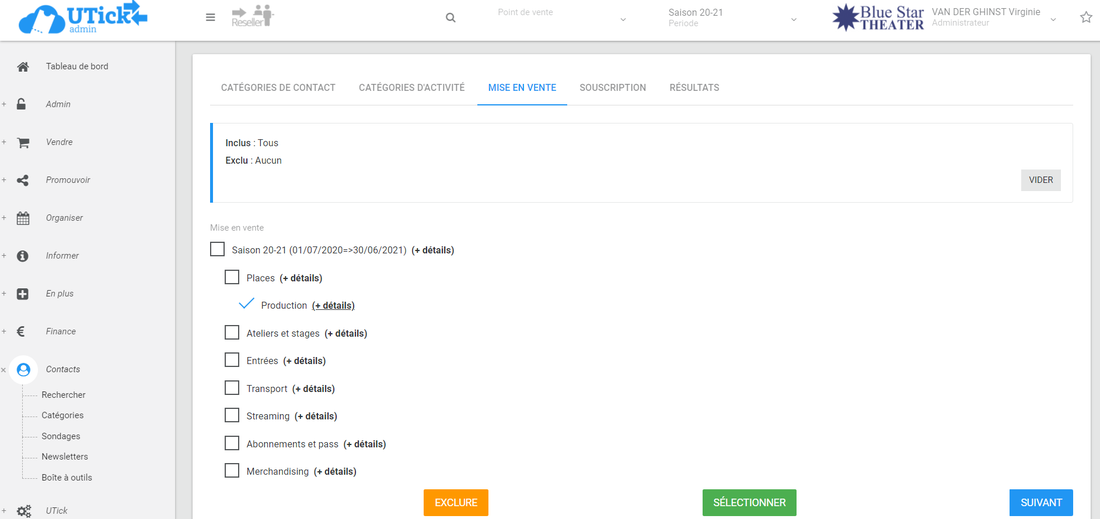Expand the user account dropdown arrow
Screen dimensions: 1100x519
[1053, 19]
